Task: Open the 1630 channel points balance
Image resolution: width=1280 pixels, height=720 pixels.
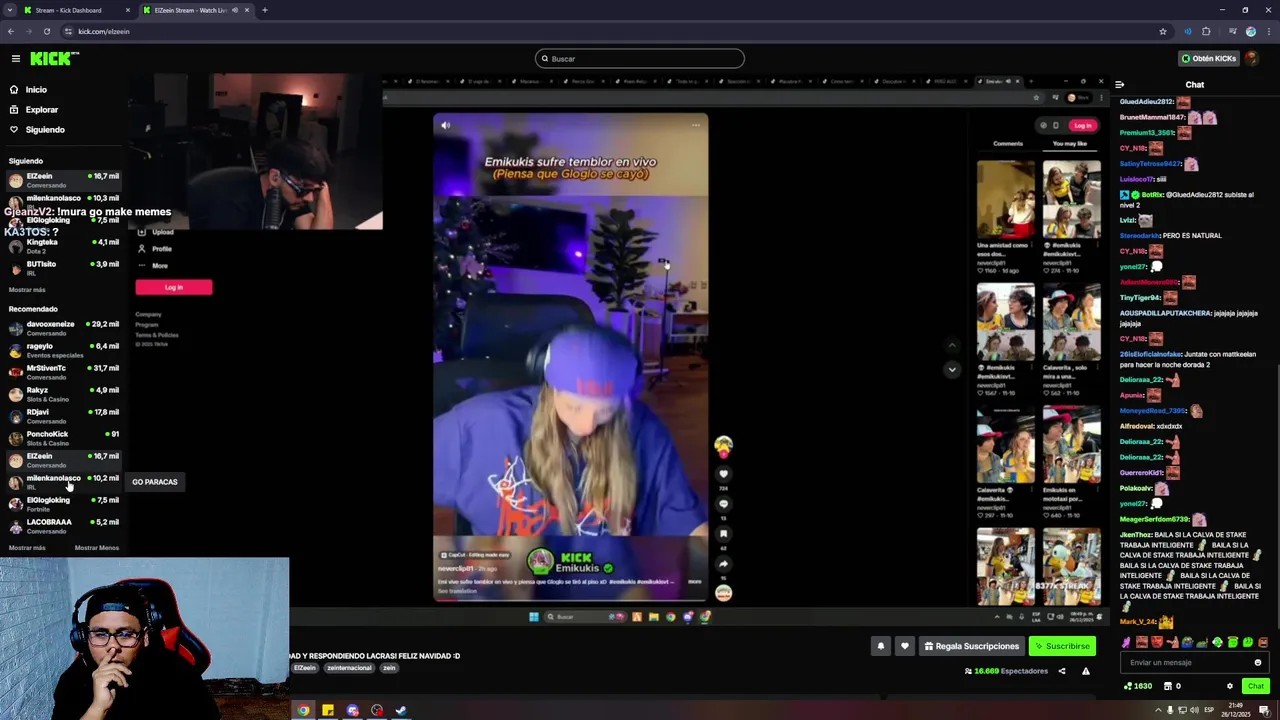Action: pos(1138,686)
